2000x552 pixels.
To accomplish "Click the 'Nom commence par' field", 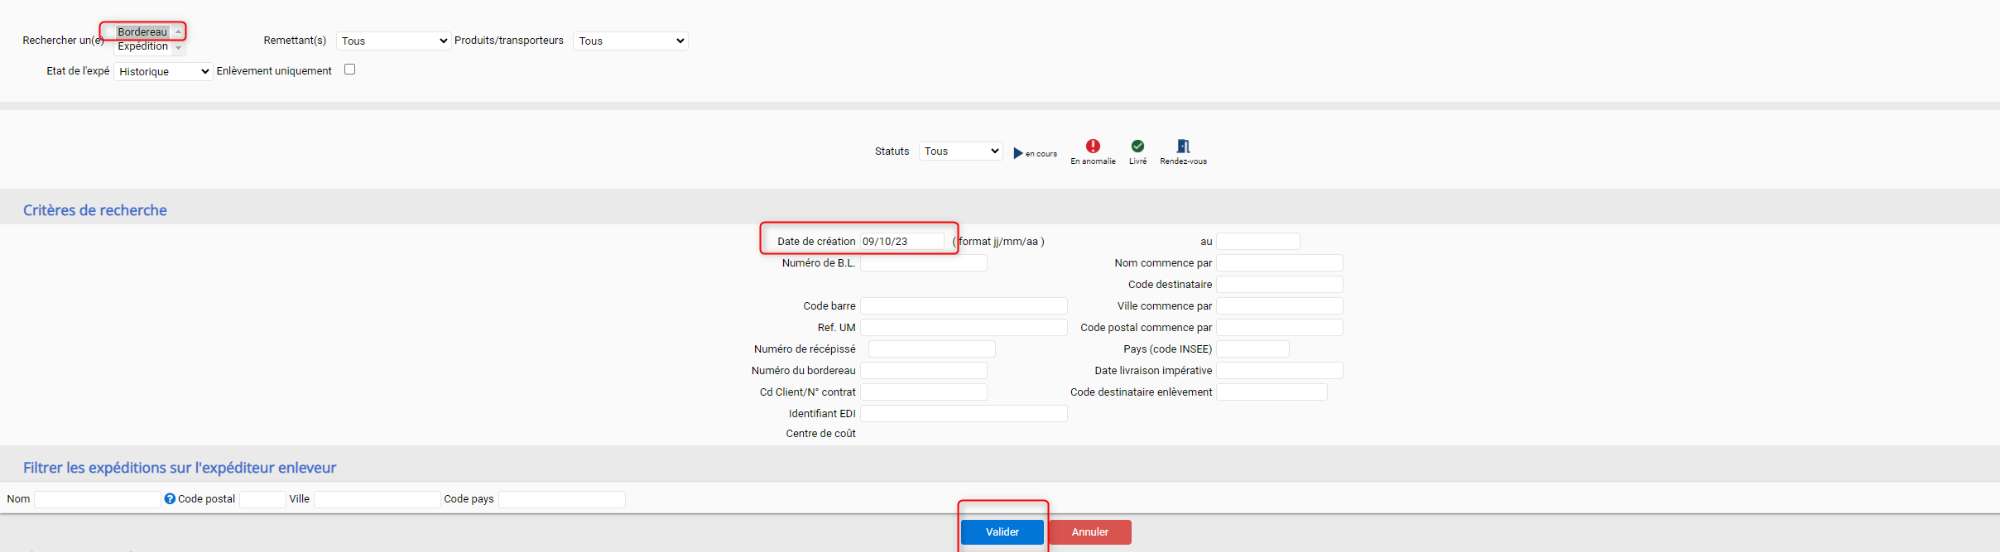I will click(1279, 263).
